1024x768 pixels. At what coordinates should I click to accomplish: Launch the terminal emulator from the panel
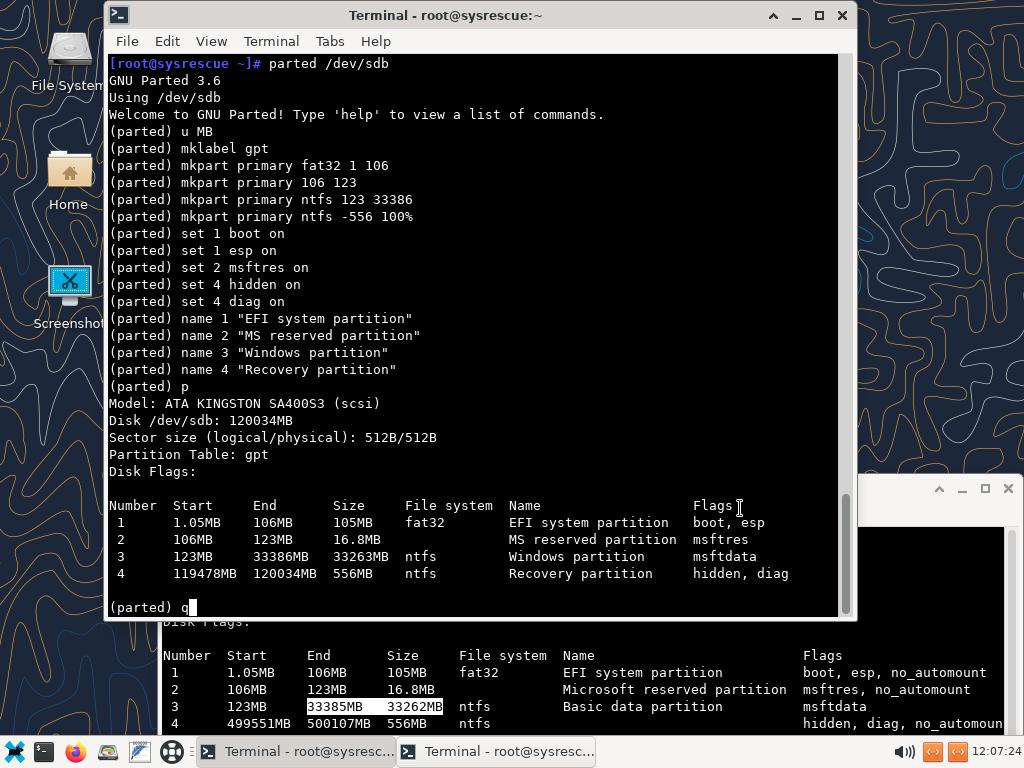[44, 751]
